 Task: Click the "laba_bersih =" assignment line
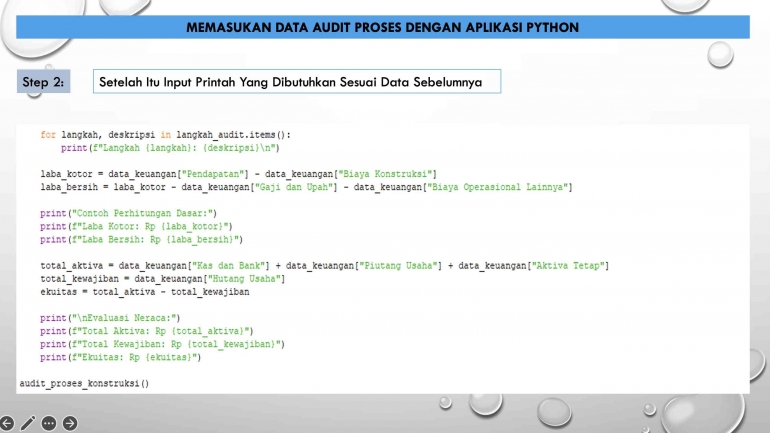(x=306, y=187)
